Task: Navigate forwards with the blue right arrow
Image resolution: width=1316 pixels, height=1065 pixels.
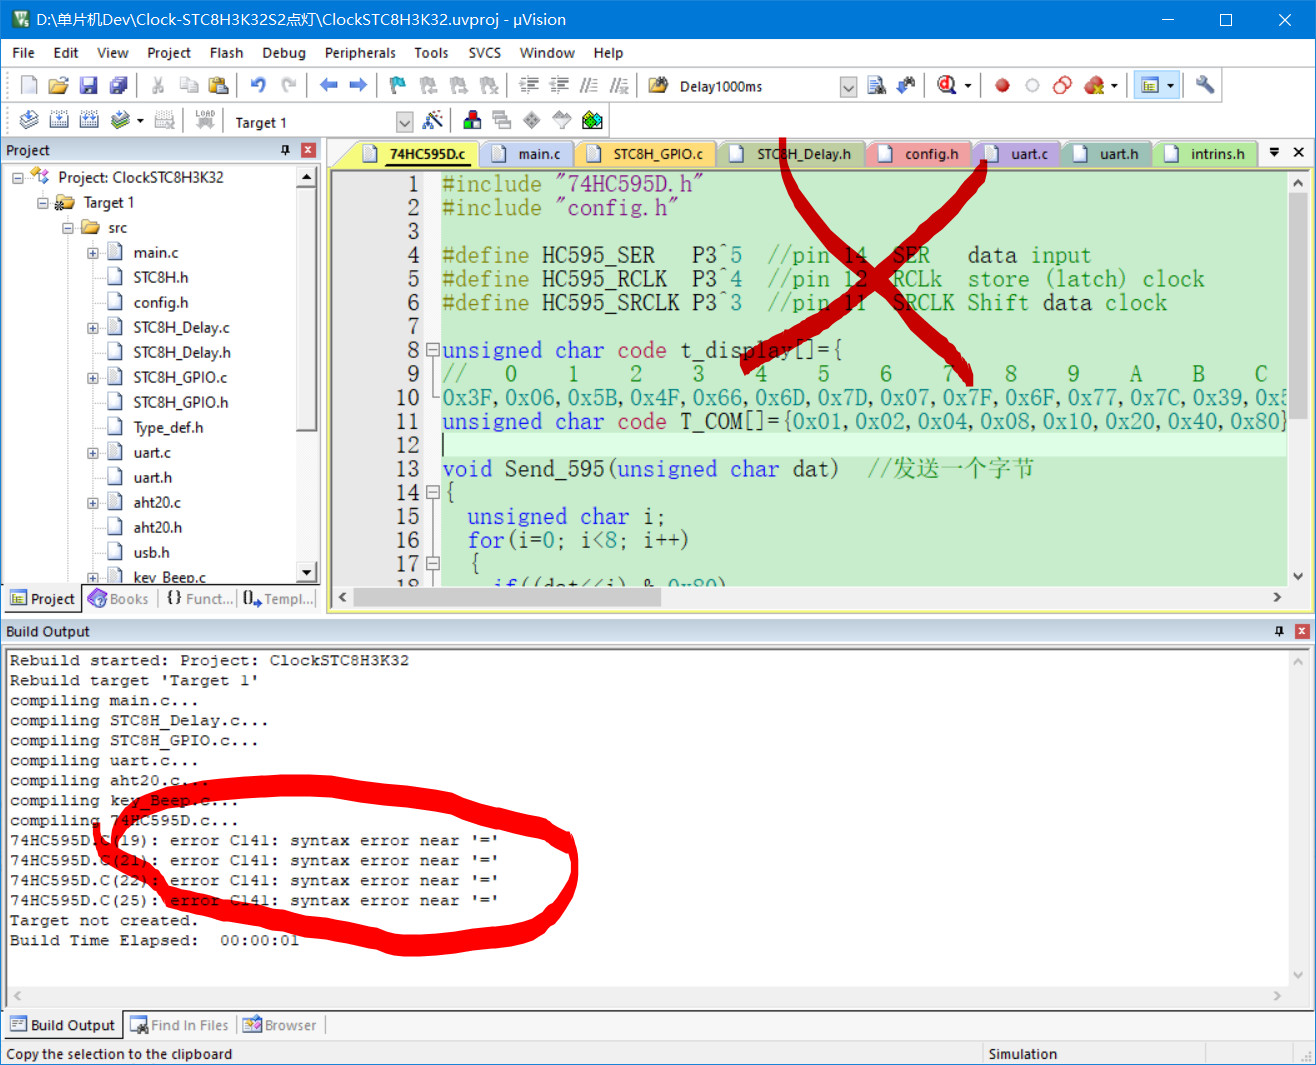Action: 357,86
